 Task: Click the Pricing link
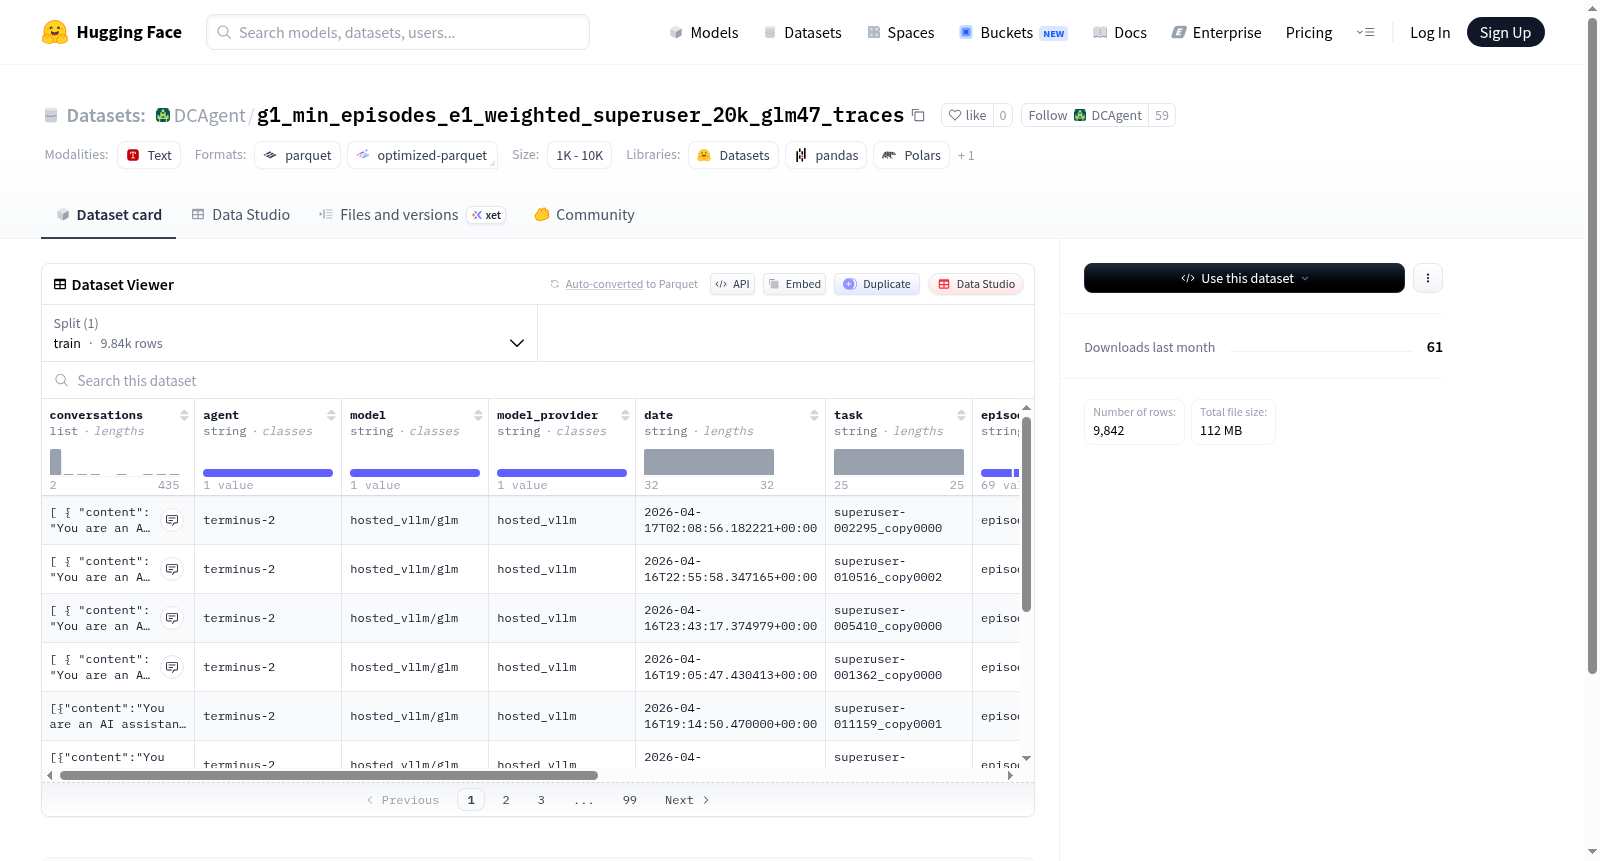tap(1309, 32)
